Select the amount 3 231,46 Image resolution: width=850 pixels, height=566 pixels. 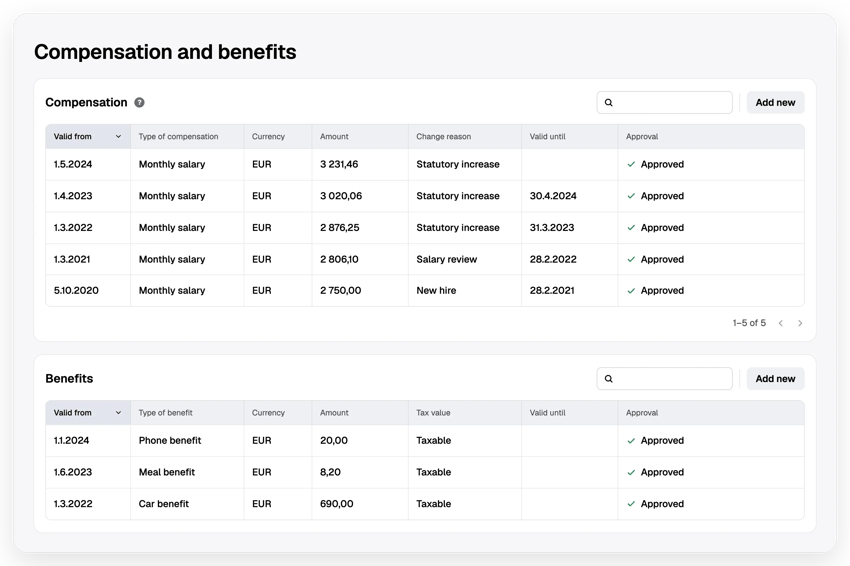point(339,164)
